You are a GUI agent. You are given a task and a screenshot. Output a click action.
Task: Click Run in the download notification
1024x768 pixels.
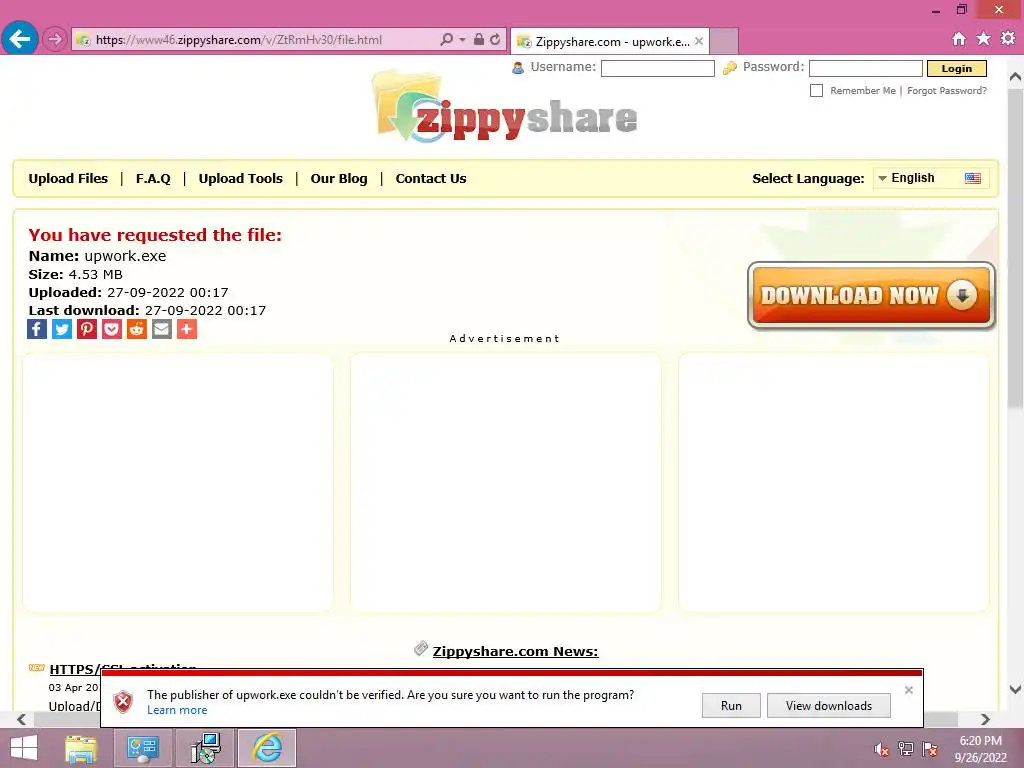[731, 705]
